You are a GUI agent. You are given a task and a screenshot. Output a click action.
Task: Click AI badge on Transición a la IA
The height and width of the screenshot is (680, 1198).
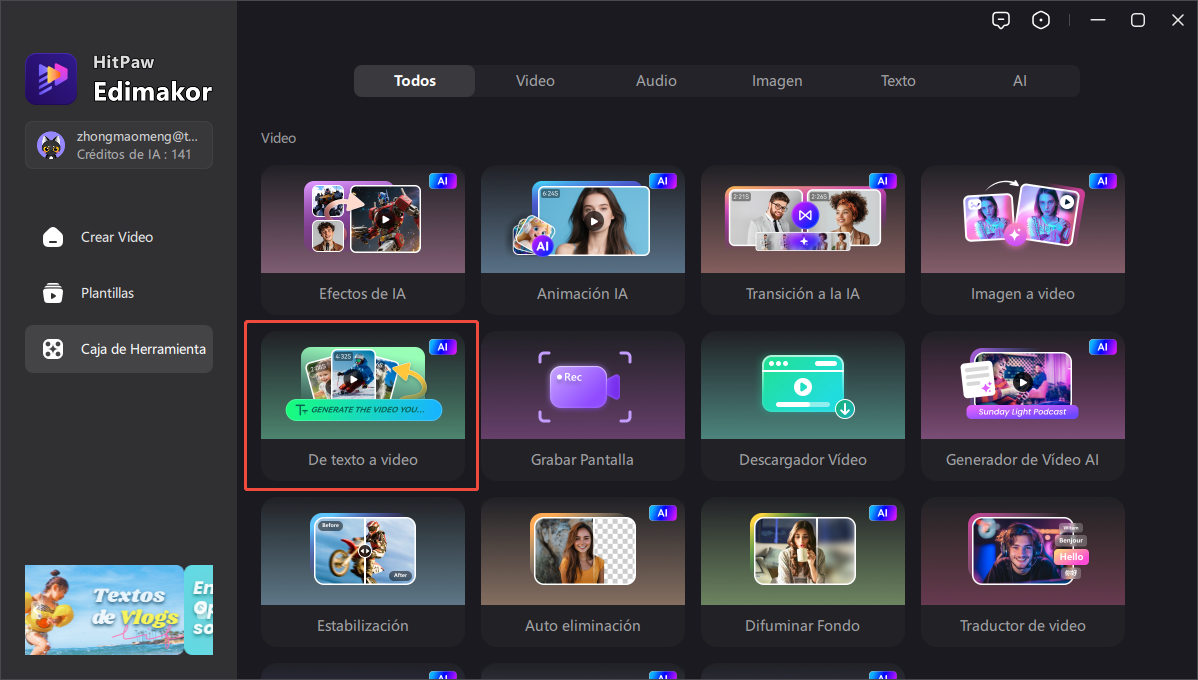coord(882,181)
